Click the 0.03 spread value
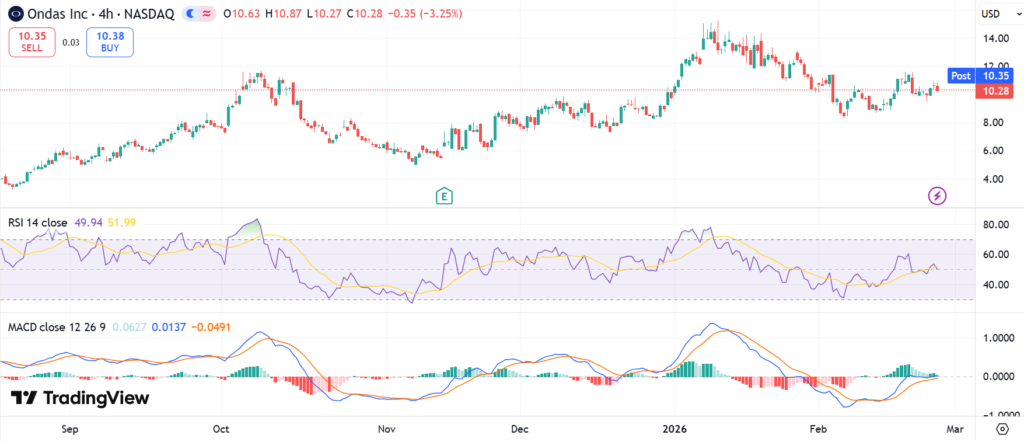This screenshot has height=442, width=1024. coord(71,42)
